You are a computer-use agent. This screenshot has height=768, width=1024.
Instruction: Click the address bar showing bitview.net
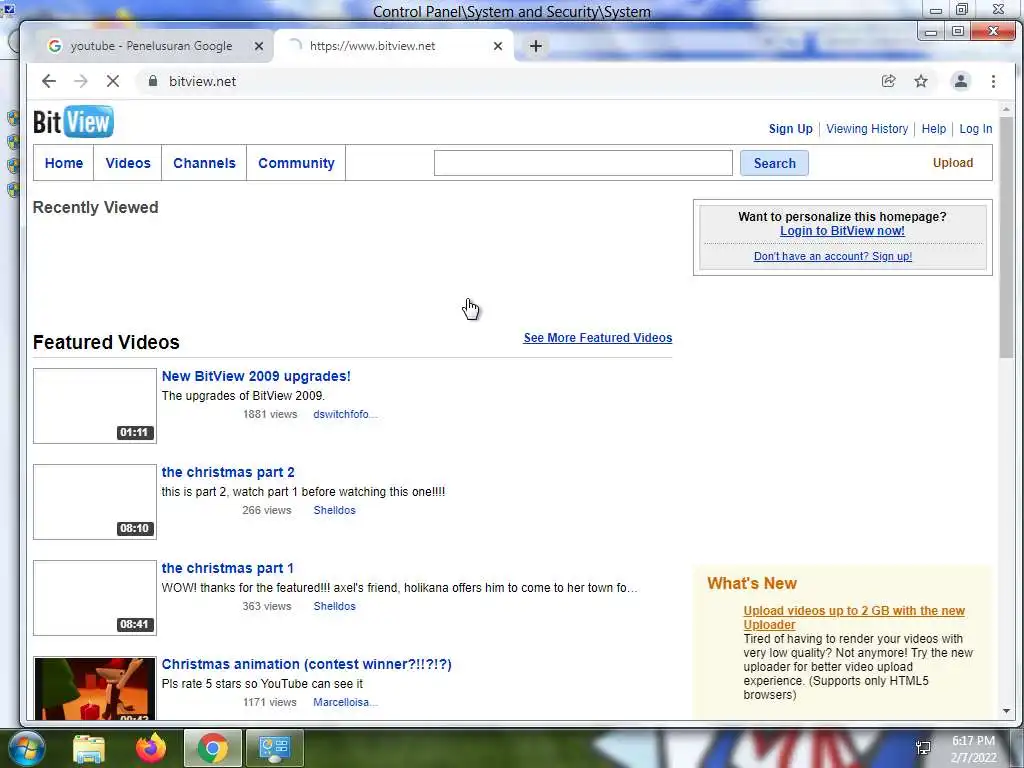tap(509, 81)
